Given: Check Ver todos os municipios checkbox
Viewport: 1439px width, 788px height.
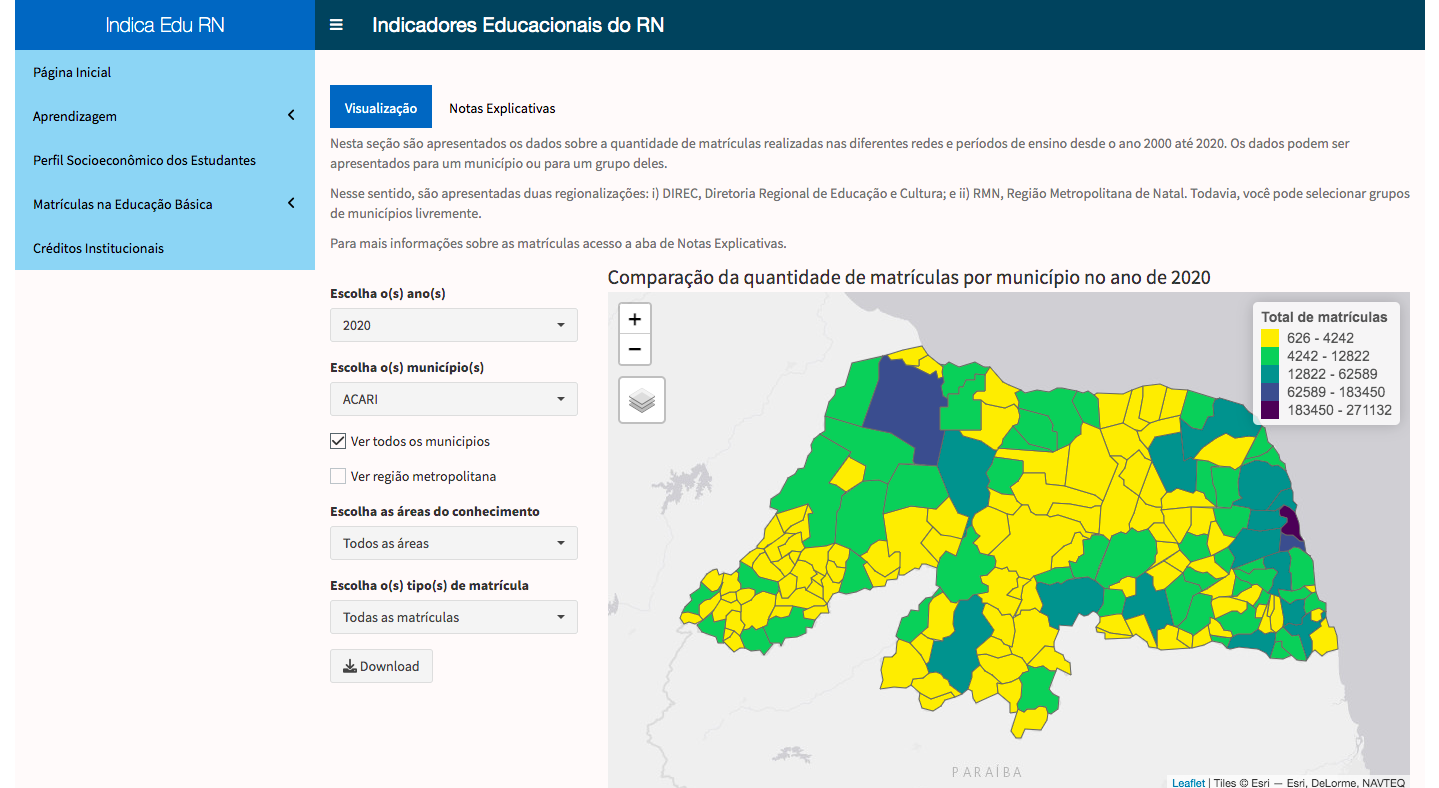Looking at the screenshot, I should 338,441.
